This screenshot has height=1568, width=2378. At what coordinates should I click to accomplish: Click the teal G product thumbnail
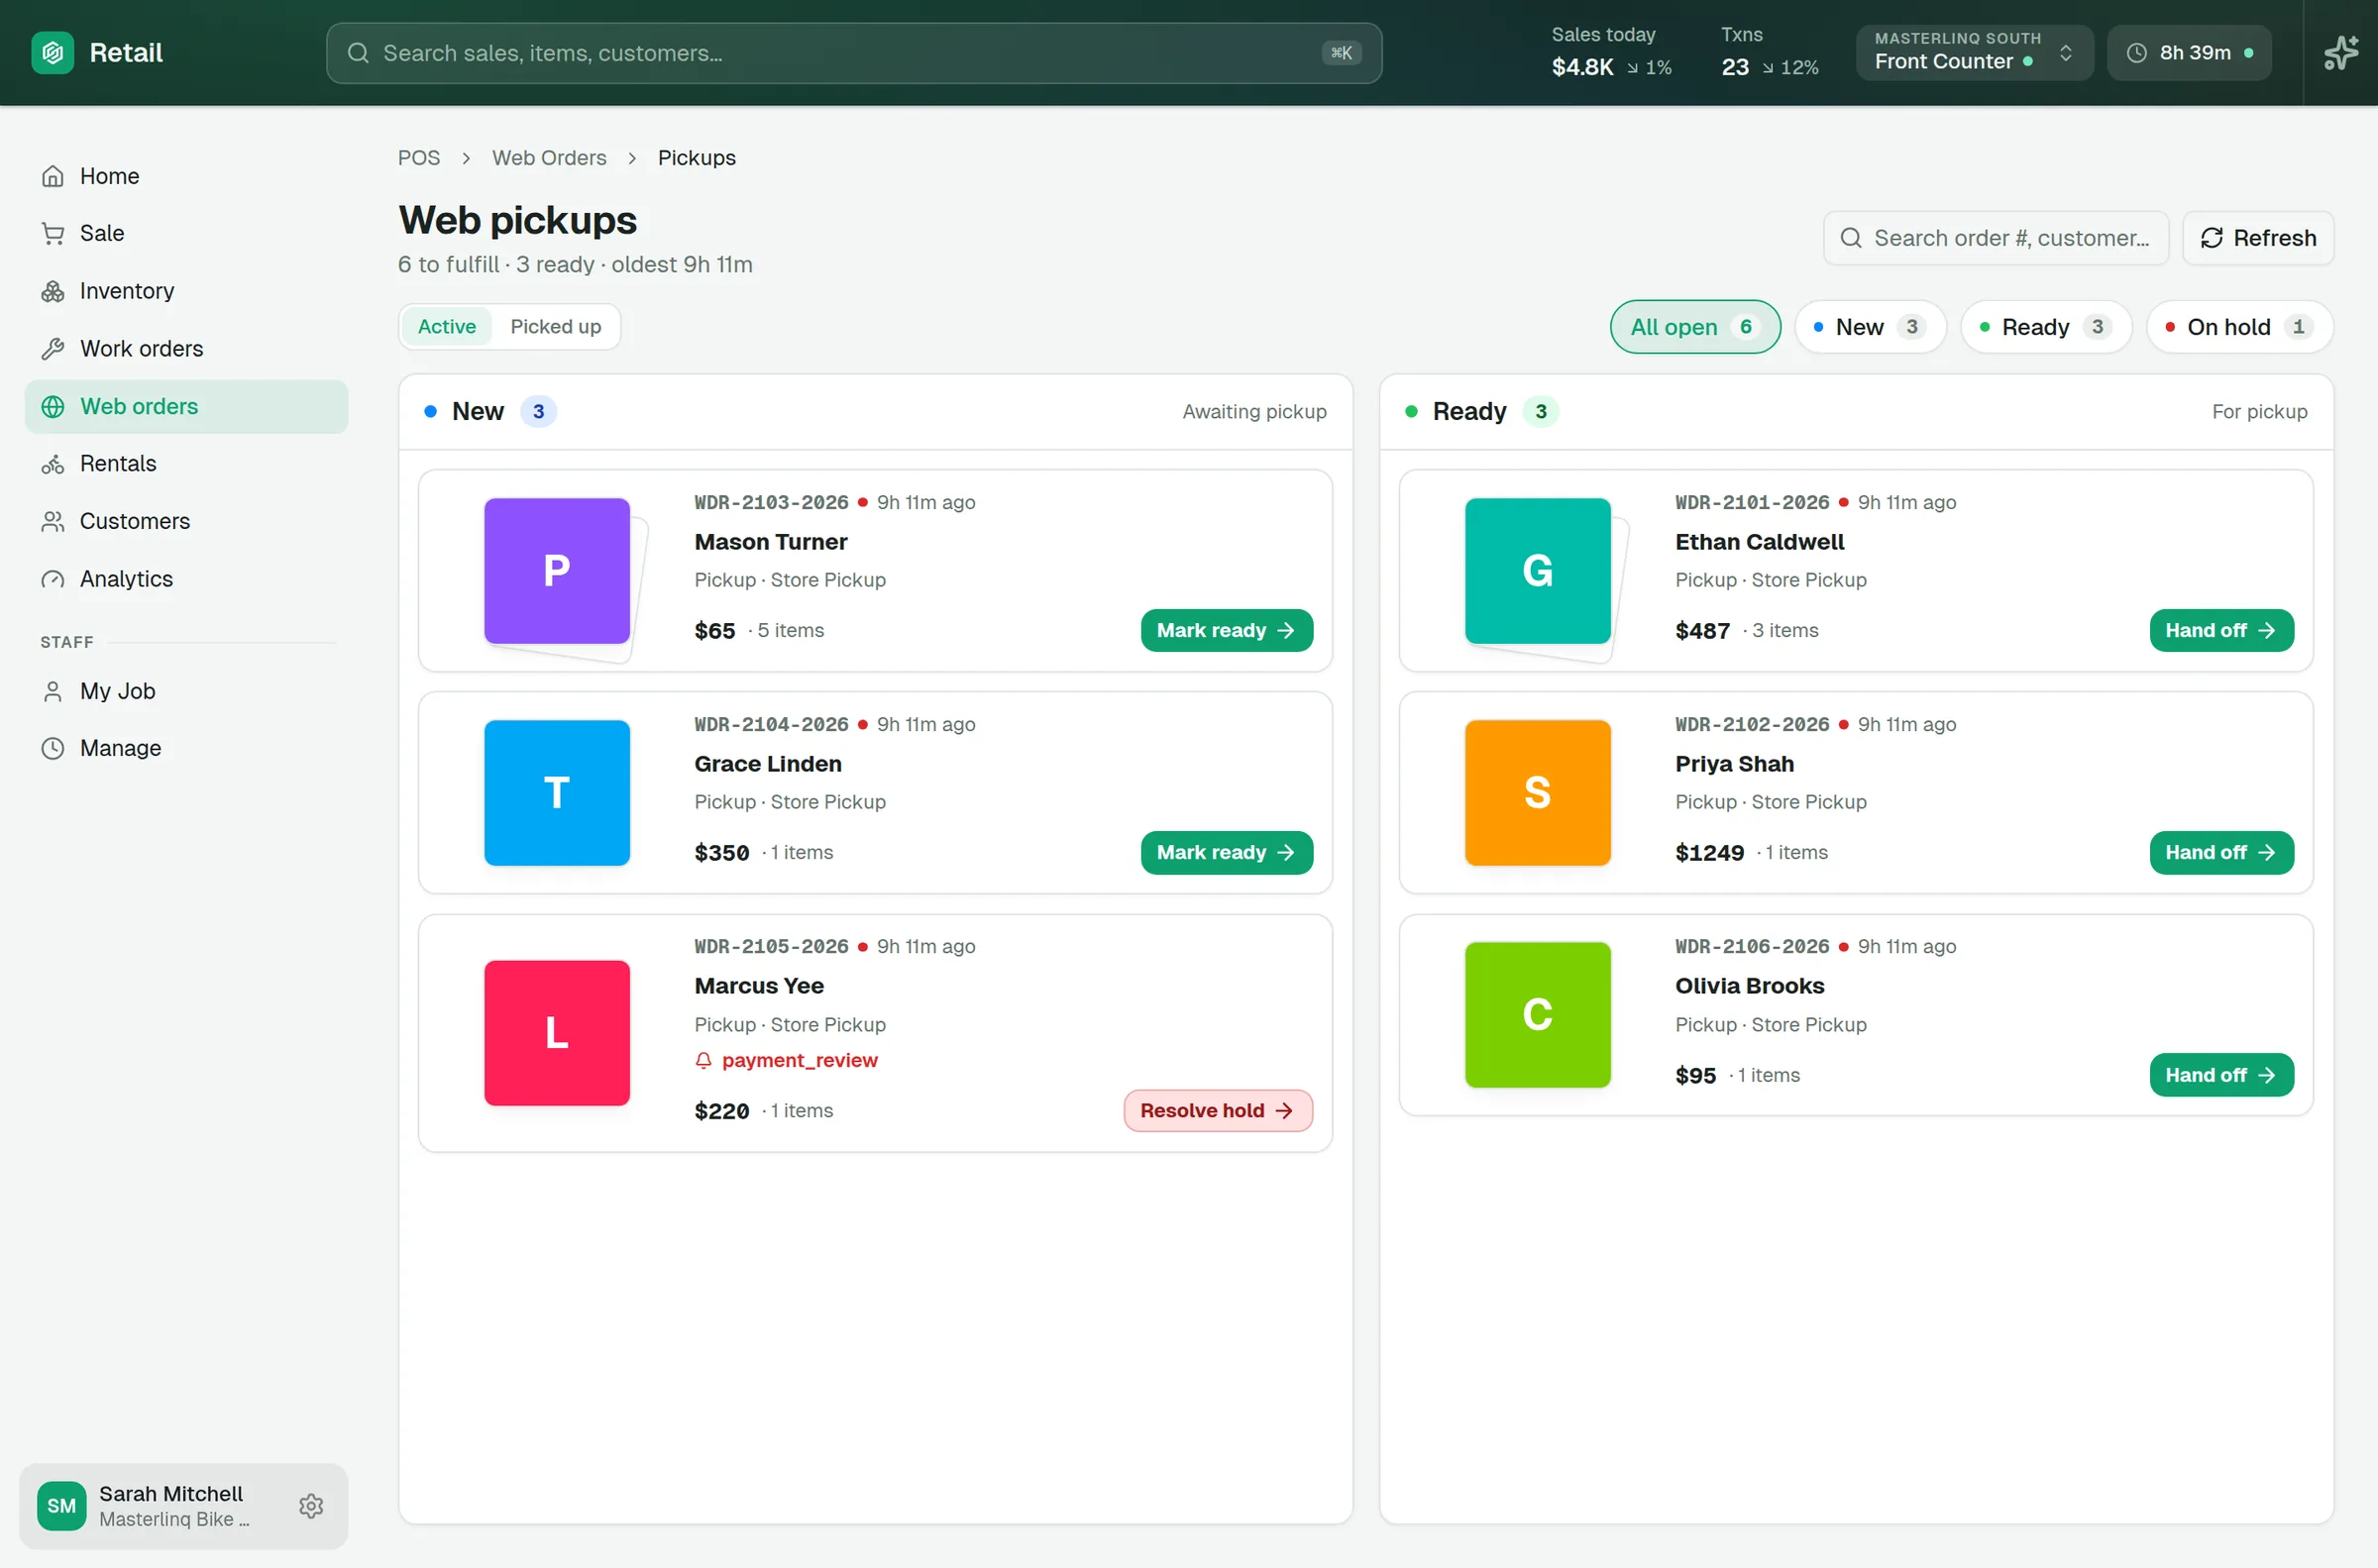1537,571
